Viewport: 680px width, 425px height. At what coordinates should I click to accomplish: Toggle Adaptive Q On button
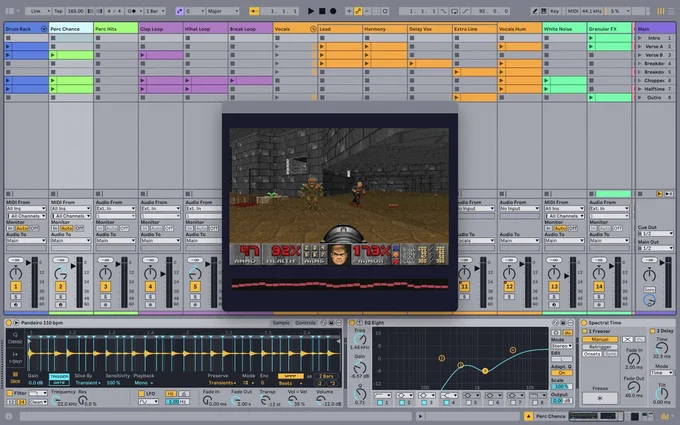coord(562,373)
